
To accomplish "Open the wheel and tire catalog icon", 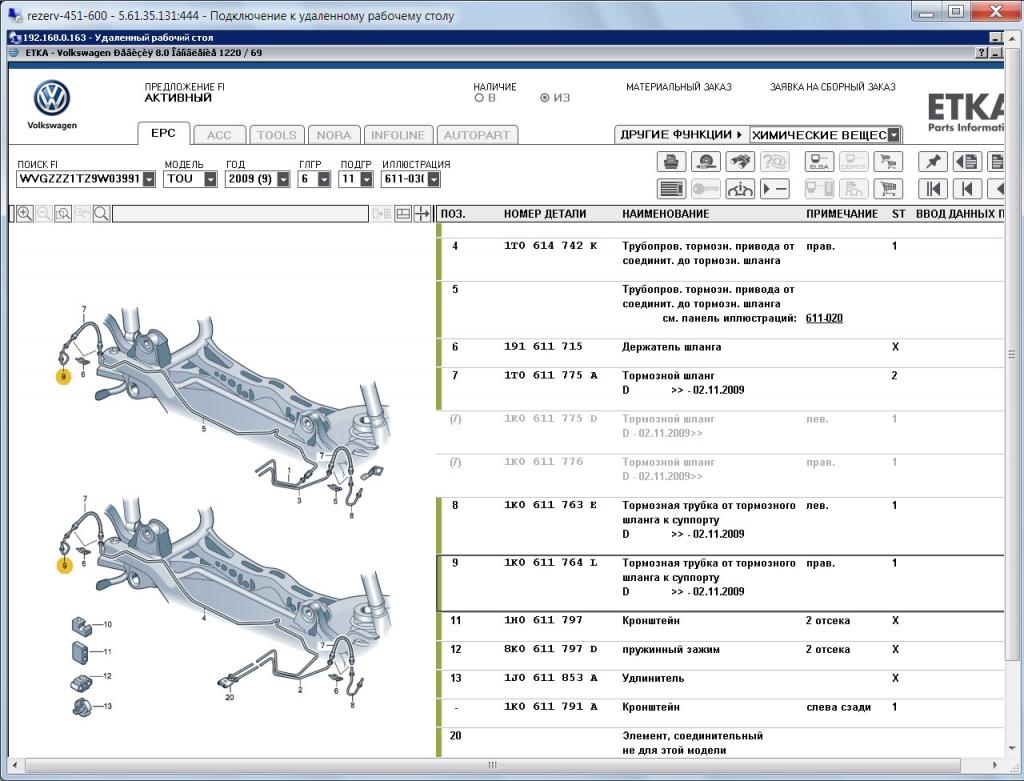I will click(x=705, y=161).
